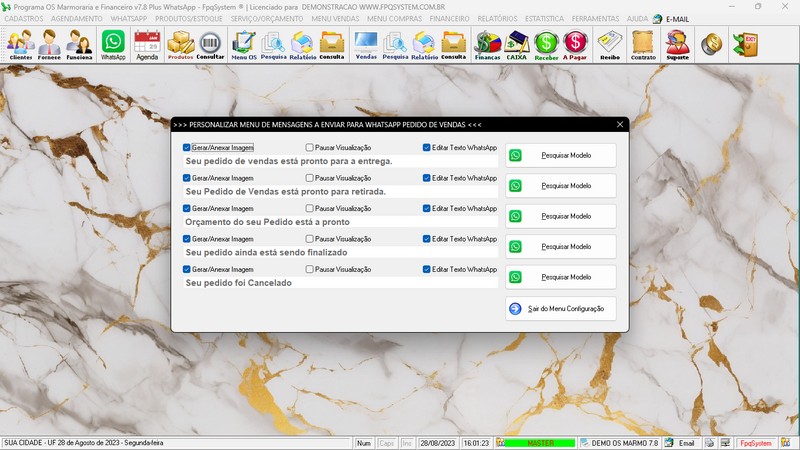Click the red A Pagar dollar icon
The width and height of the screenshot is (800, 450).
coord(575,45)
